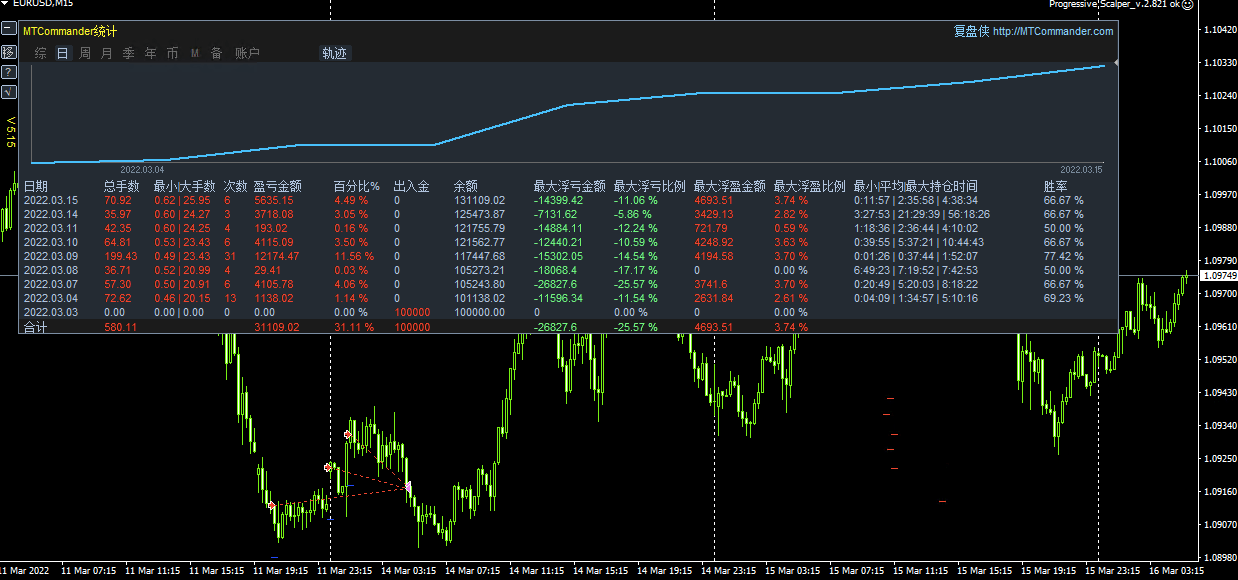1238x580 pixels.
Task: Toggle the 轨迹 trajectory display button
Action: [x=335, y=53]
